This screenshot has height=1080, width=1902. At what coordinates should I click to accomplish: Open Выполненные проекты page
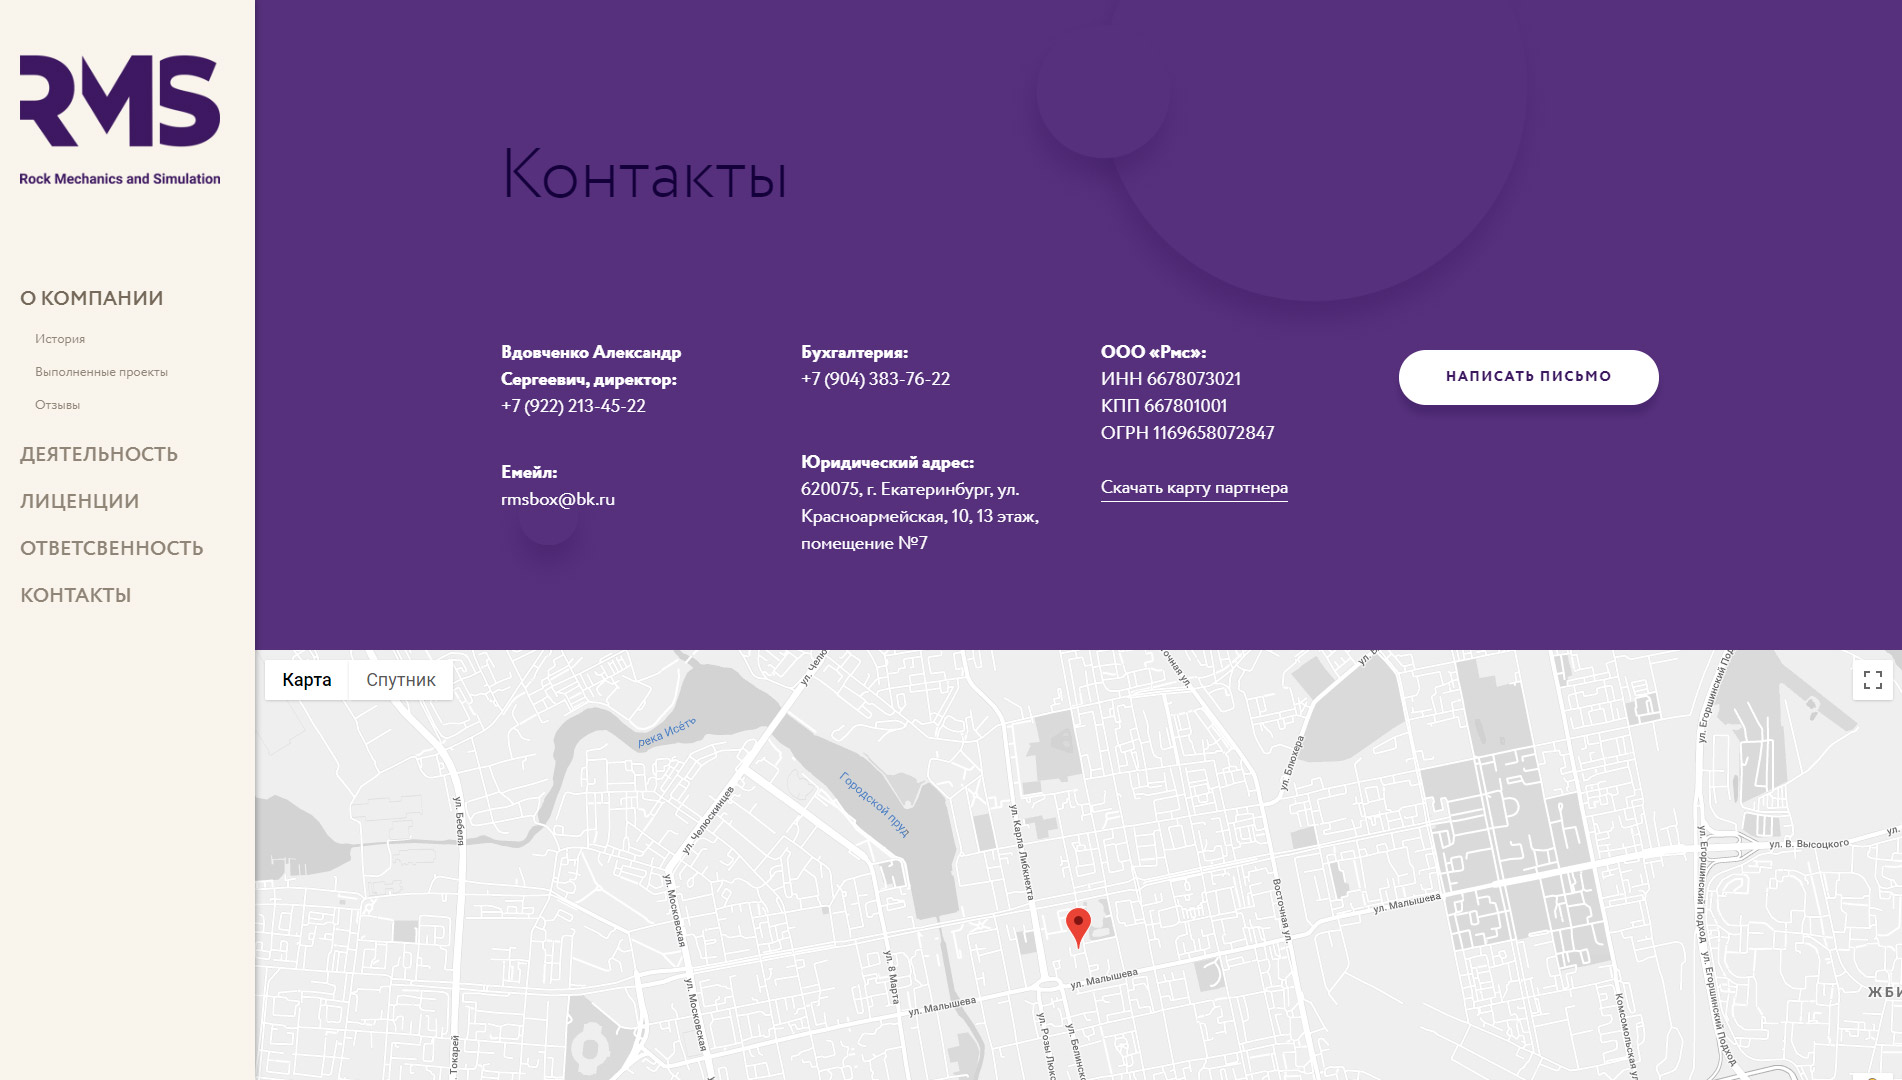coord(101,372)
